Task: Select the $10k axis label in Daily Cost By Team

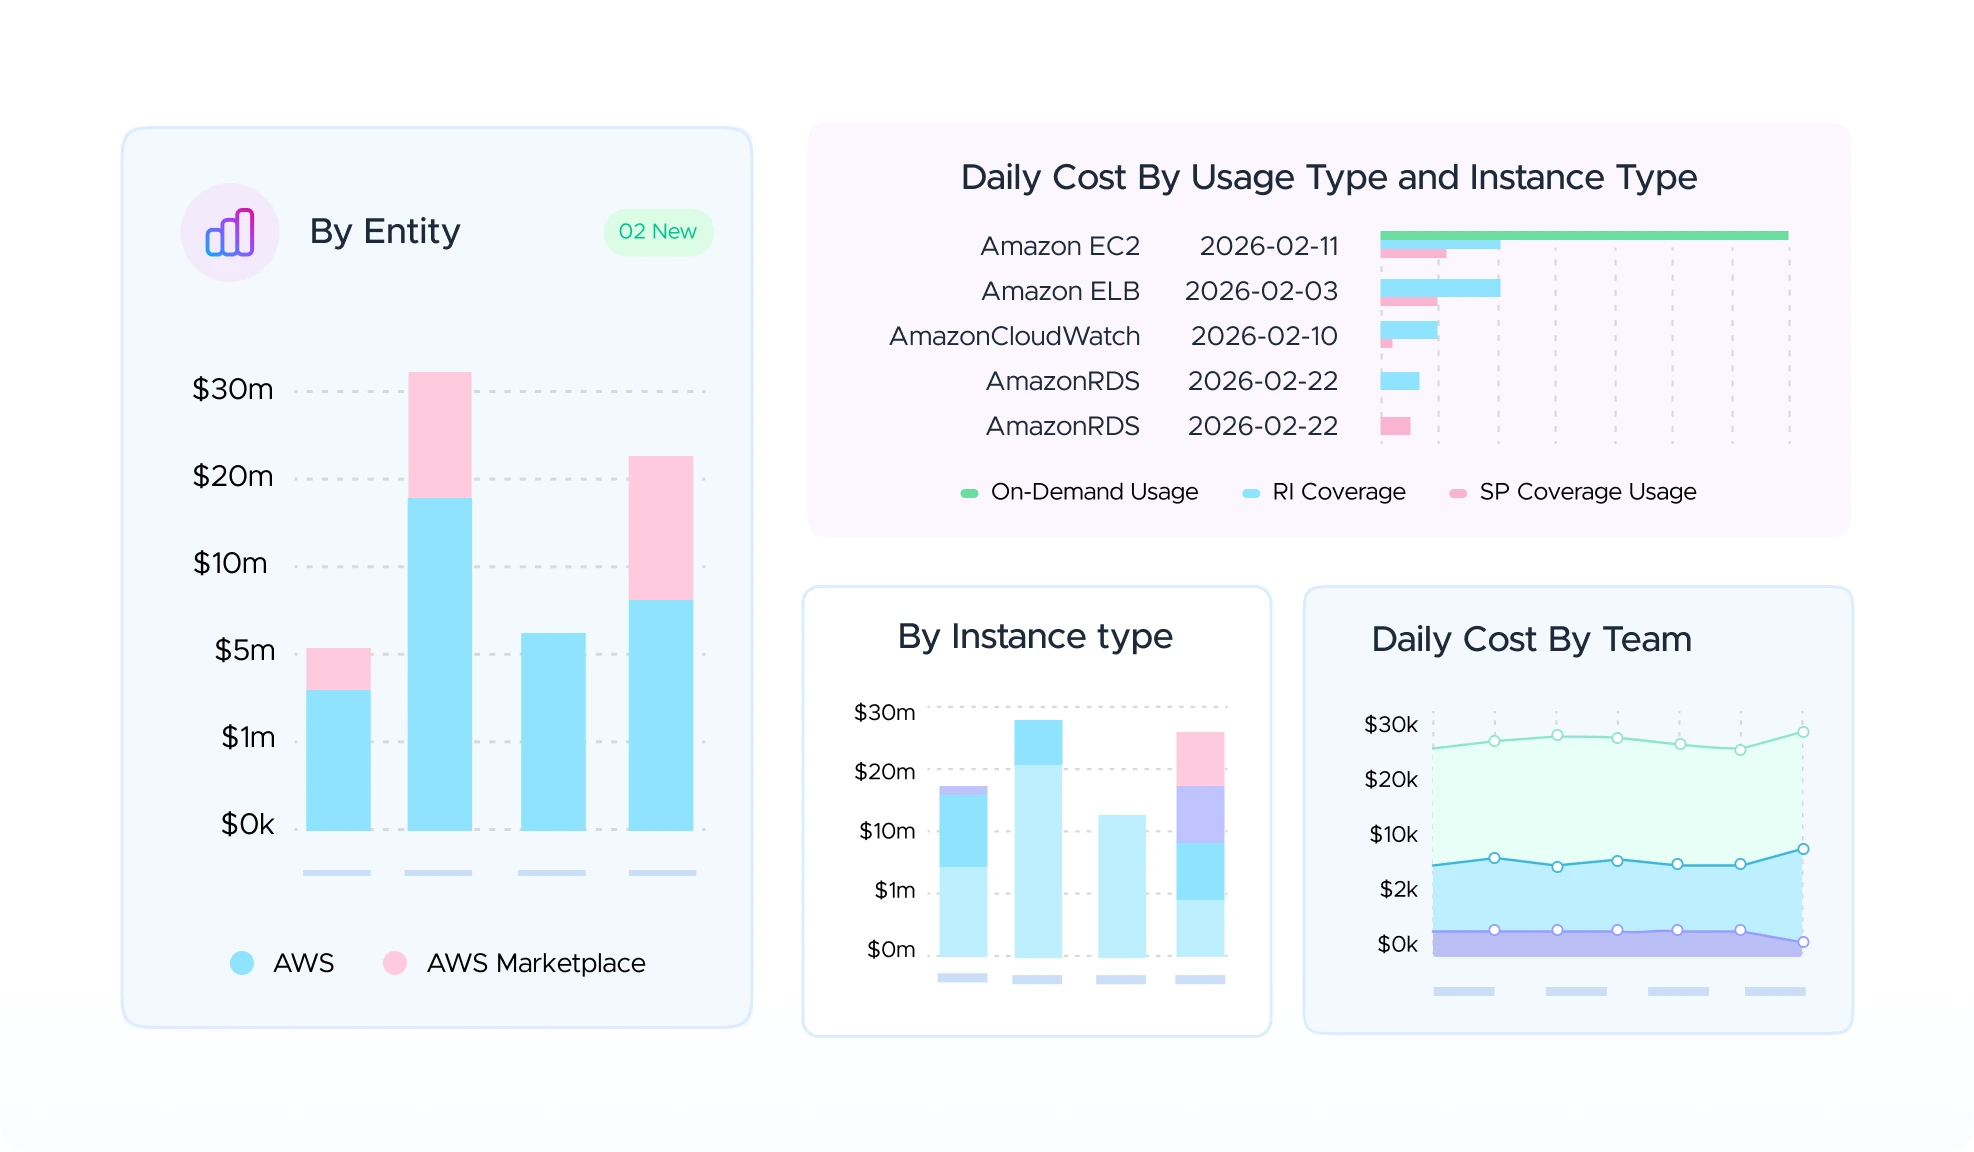Action: (x=1394, y=835)
